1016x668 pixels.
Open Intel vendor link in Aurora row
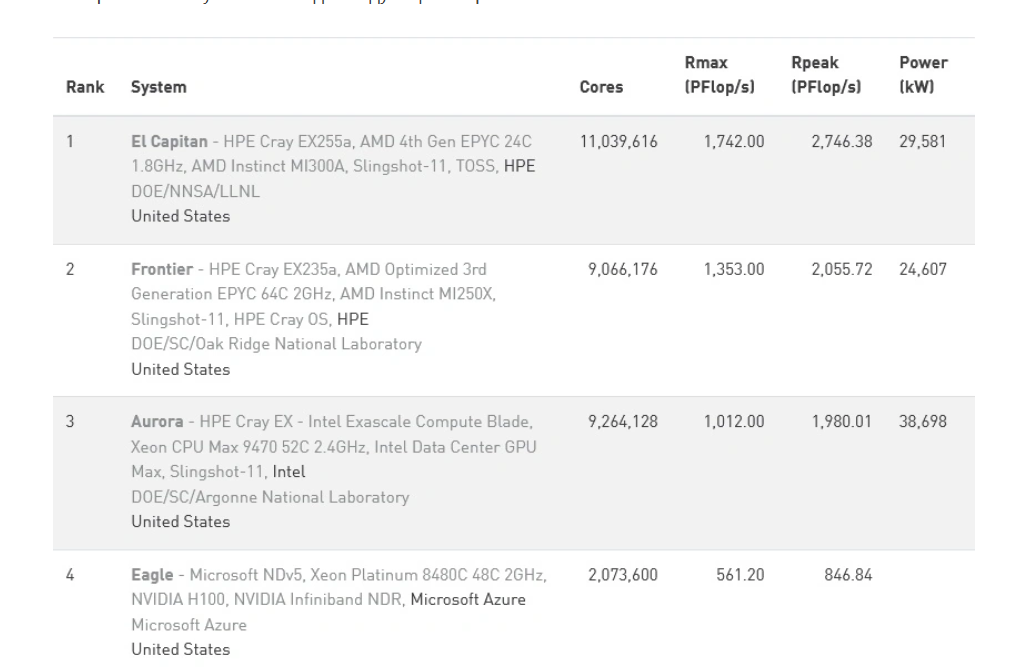coord(289,472)
